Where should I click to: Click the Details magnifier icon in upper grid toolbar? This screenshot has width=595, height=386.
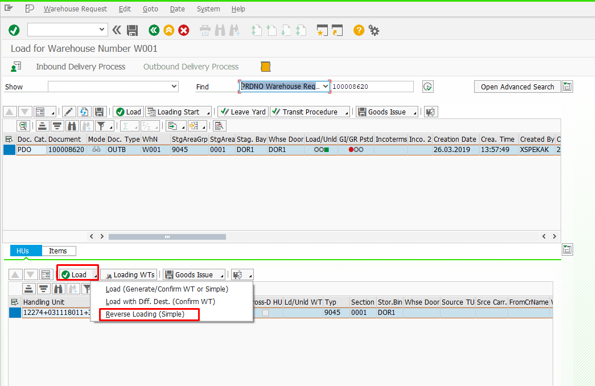tap(23, 126)
